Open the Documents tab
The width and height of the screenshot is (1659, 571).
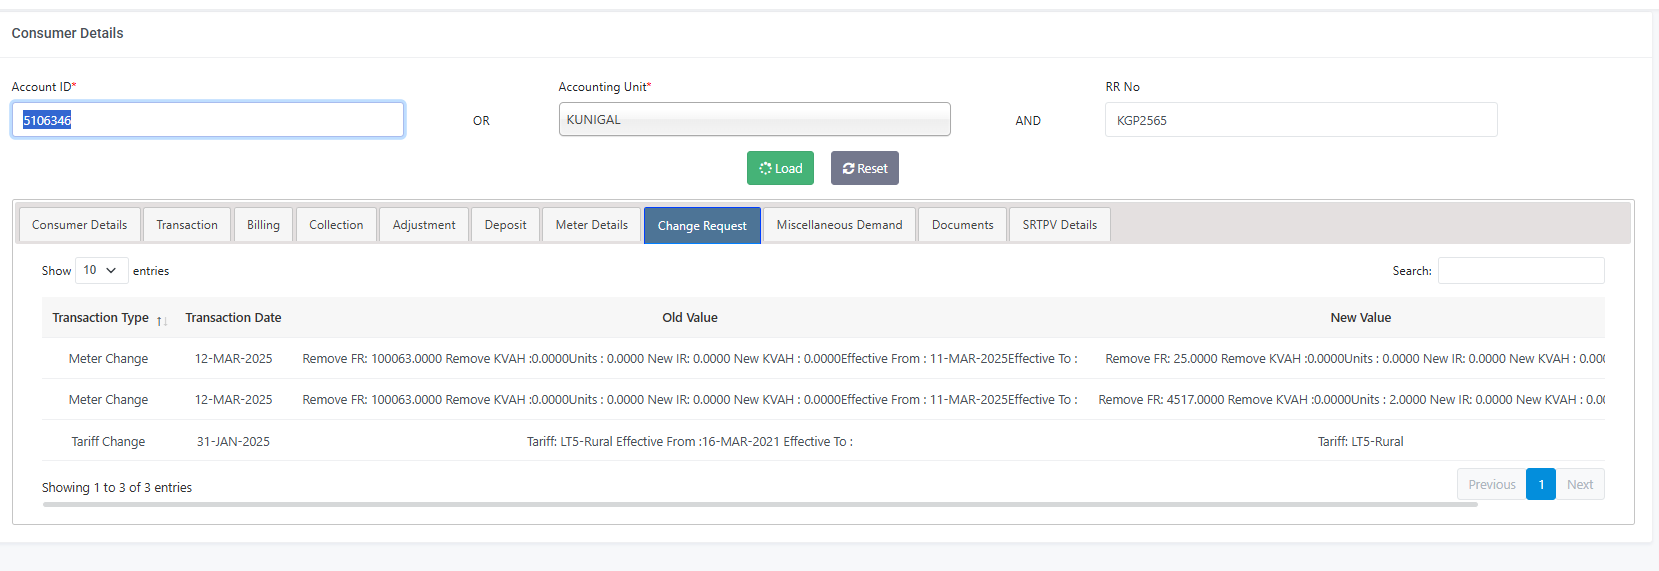(x=962, y=225)
